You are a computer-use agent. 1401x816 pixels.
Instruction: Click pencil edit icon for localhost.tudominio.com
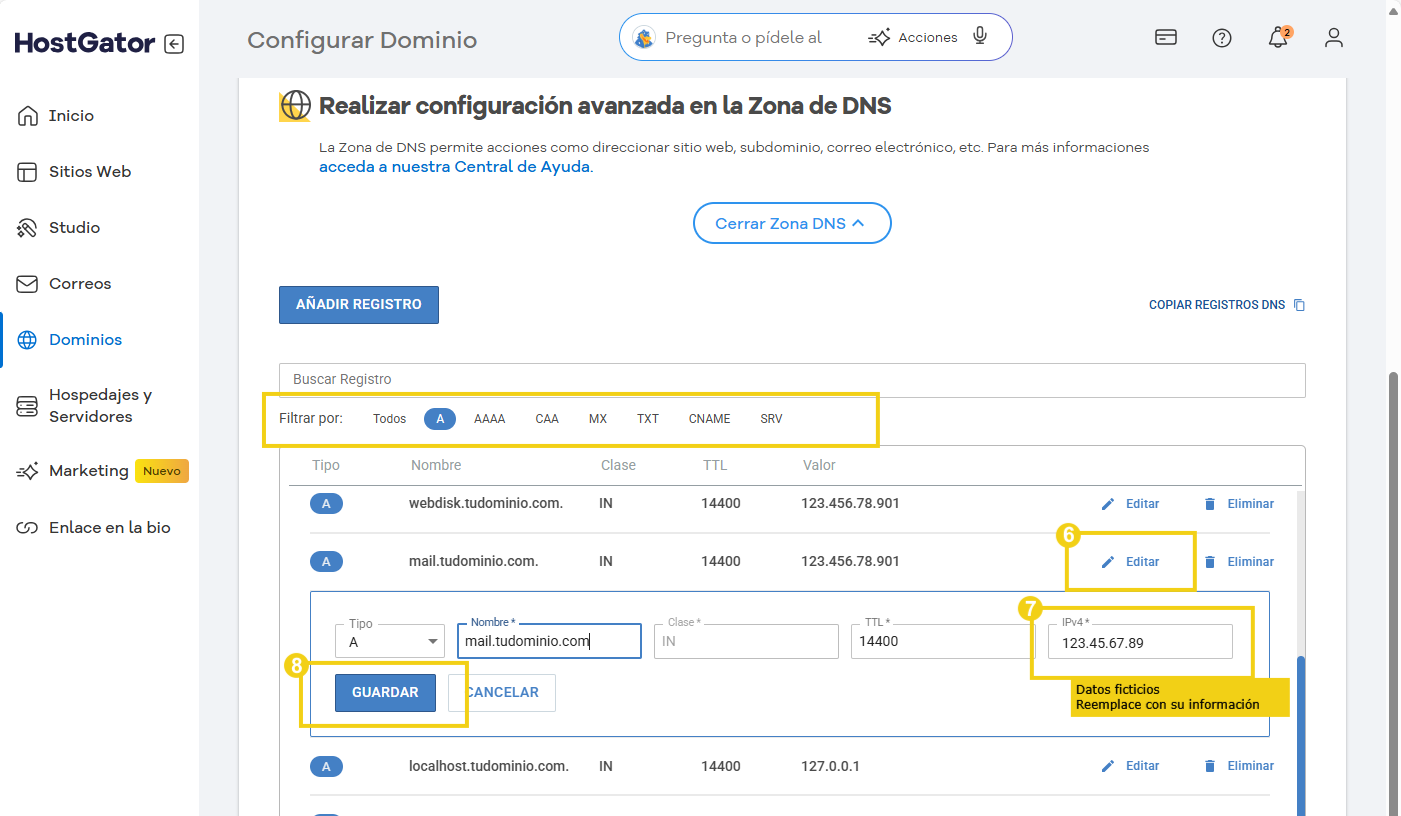point(1107,766)
